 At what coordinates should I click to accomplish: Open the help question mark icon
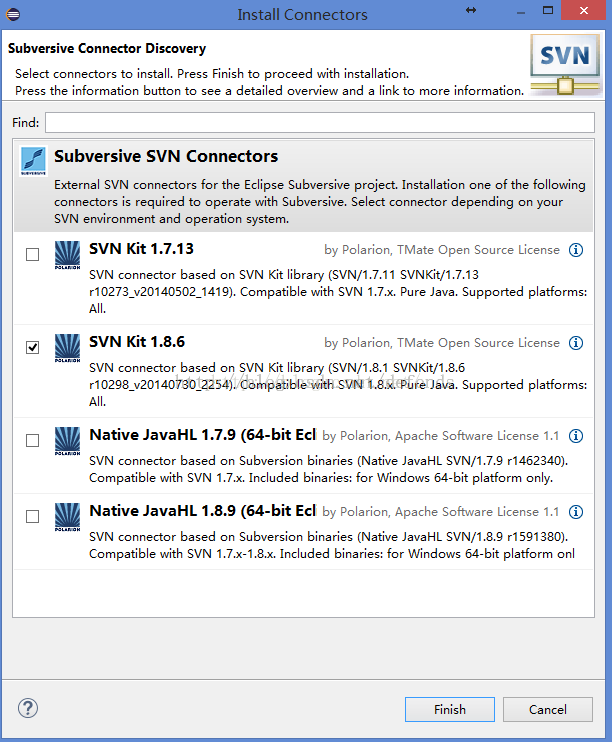28,708
